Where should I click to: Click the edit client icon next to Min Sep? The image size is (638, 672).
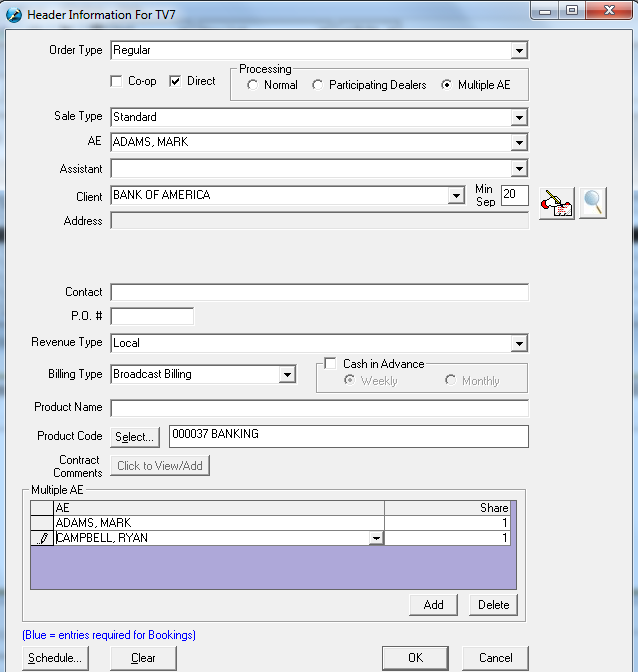556,203
